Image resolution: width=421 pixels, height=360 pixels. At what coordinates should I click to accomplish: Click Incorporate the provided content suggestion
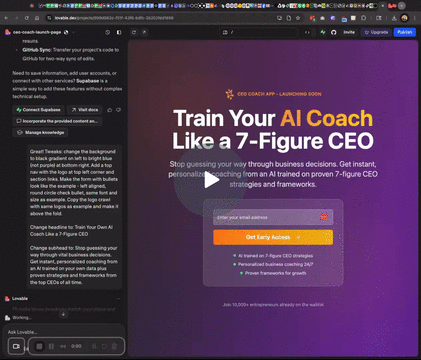click(57, 121)
